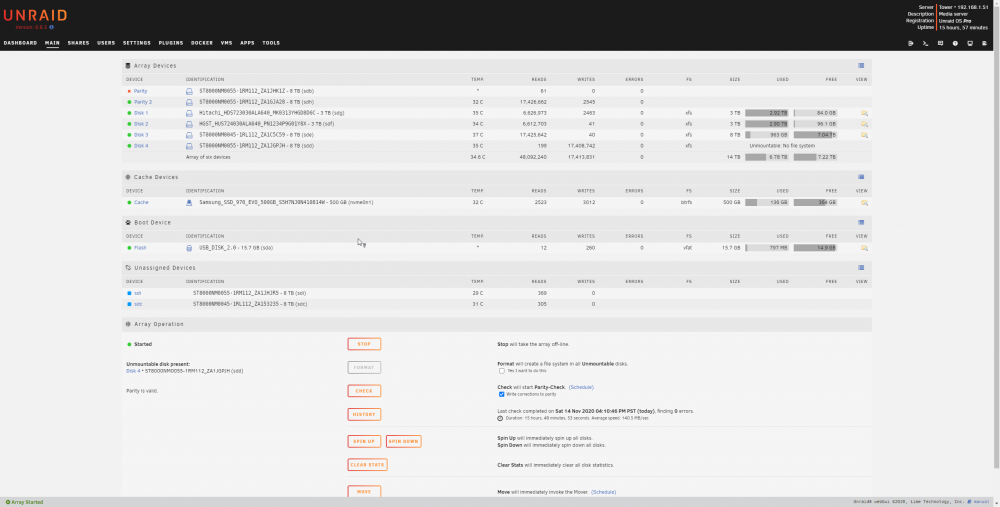Browse Disk 1 using its view icon

coord(864,113)
